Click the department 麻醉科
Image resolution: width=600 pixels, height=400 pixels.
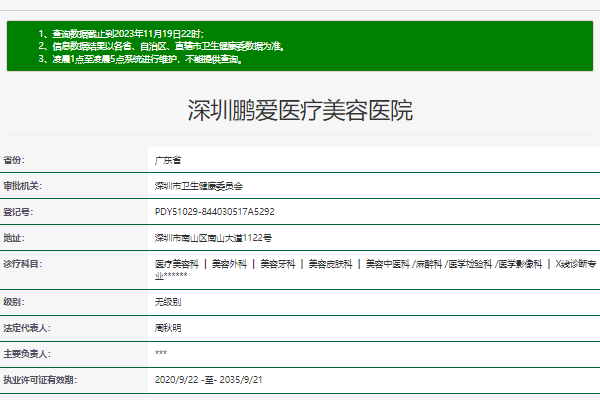tap(429, 264)
